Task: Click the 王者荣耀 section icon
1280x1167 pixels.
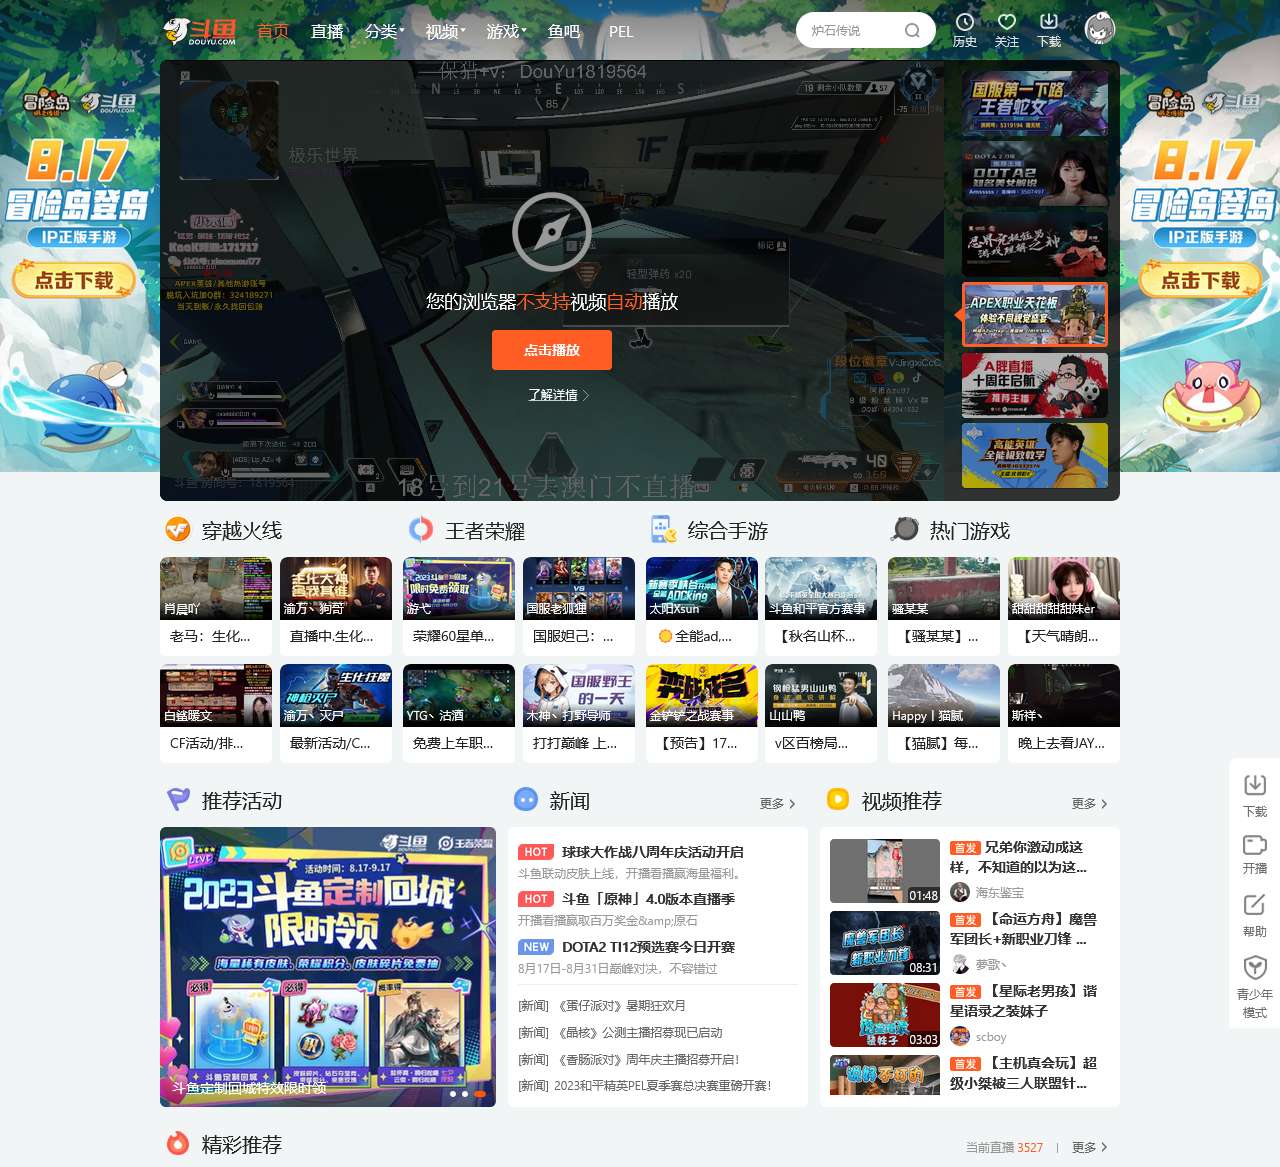Action: (x=421, y=529)
